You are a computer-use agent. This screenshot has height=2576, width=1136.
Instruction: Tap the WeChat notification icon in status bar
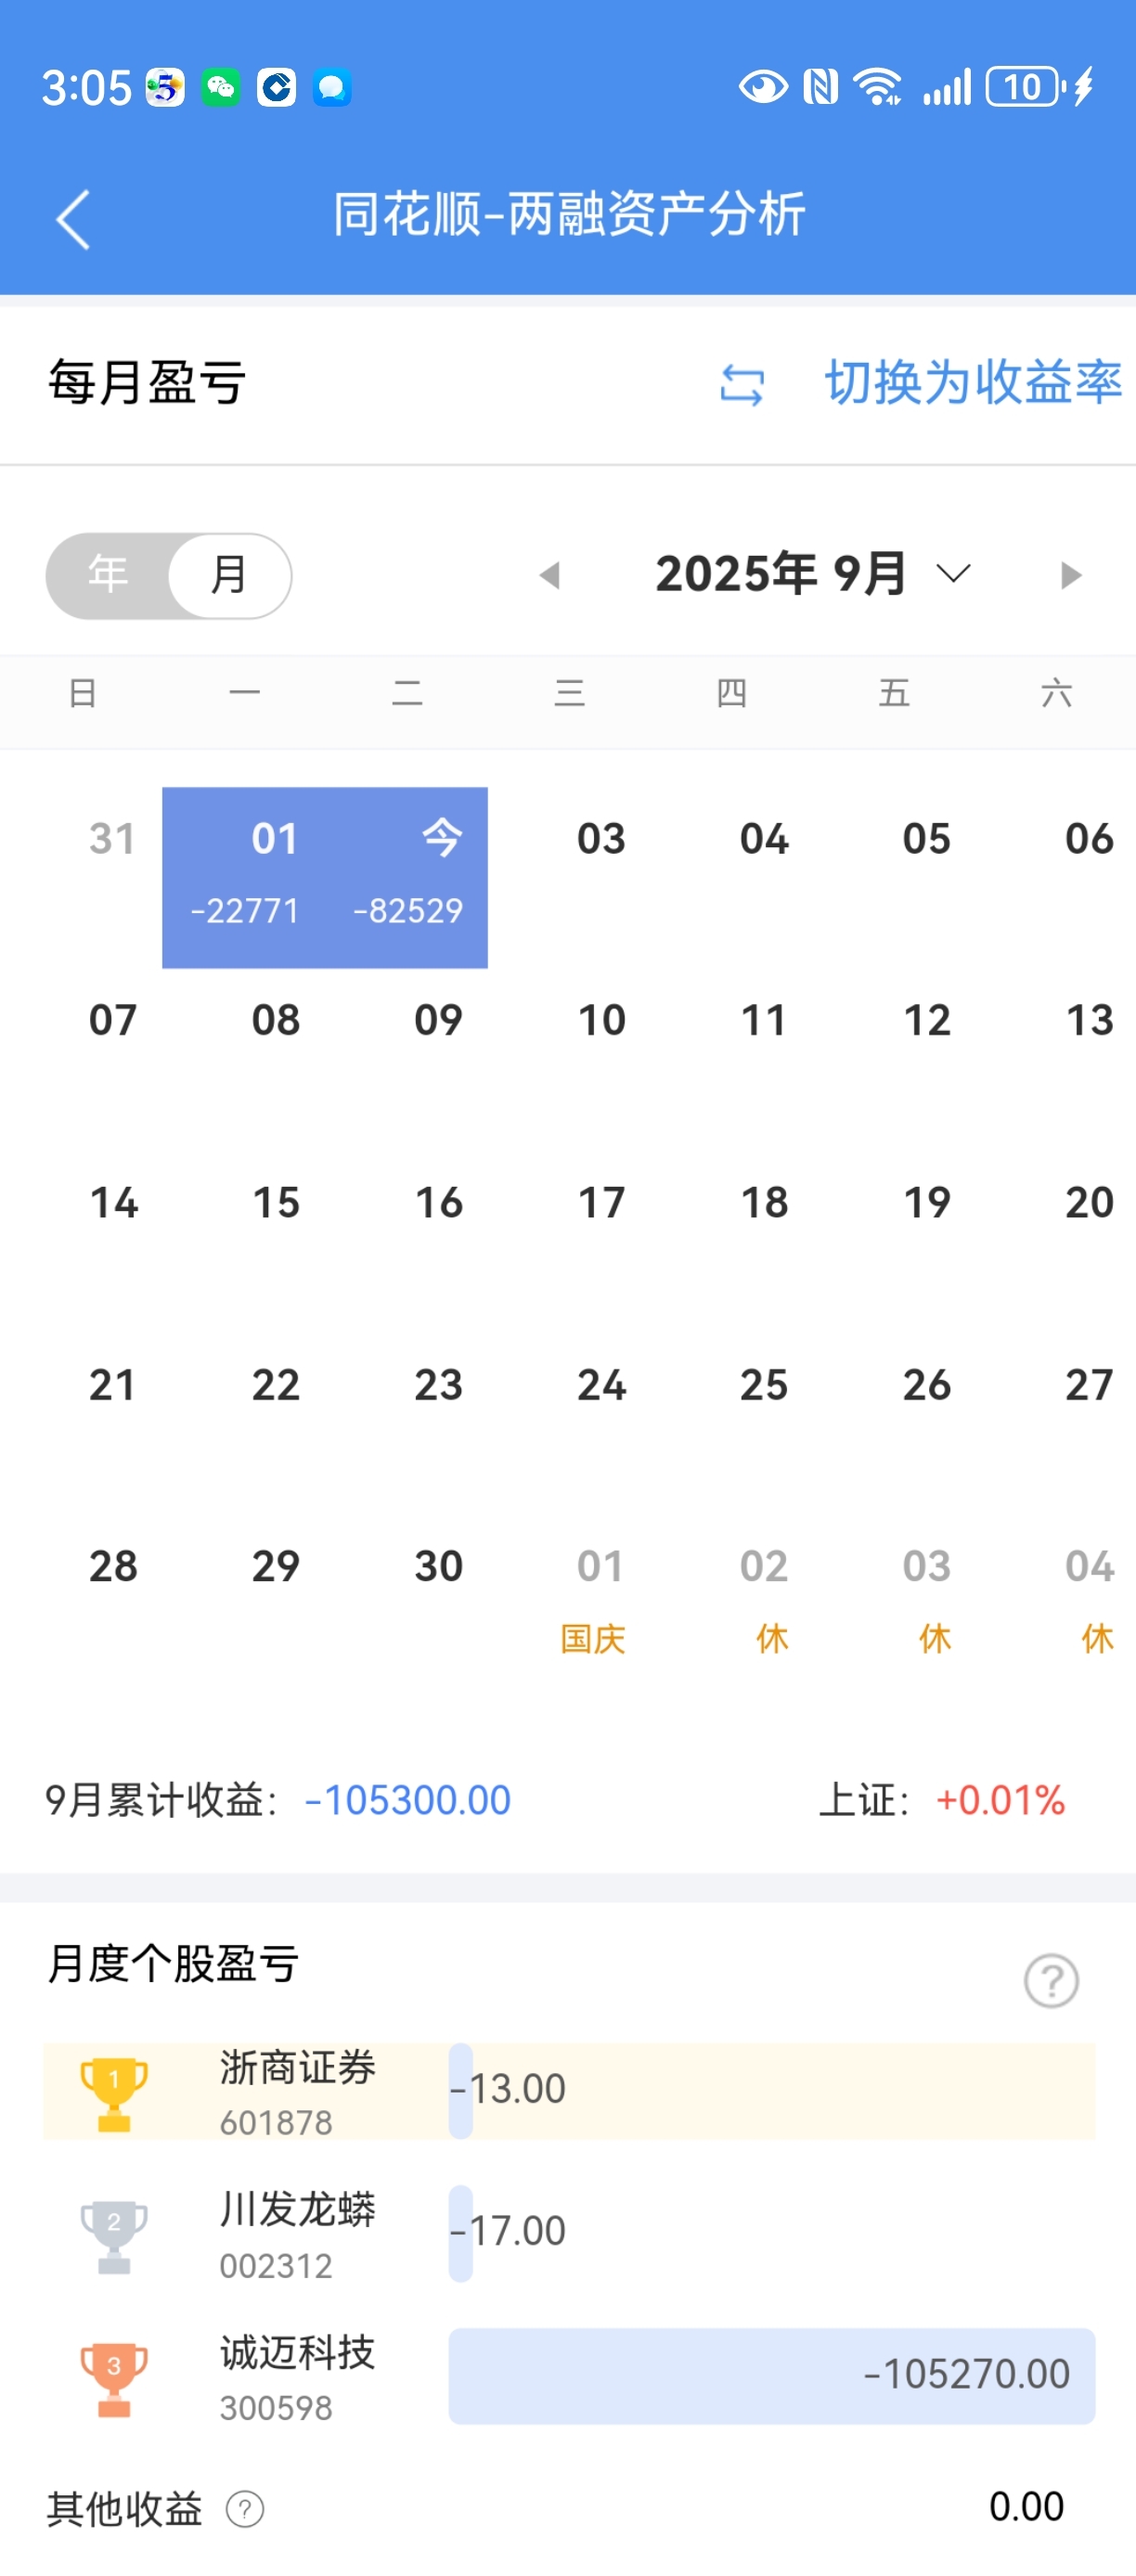click(220, 87)
